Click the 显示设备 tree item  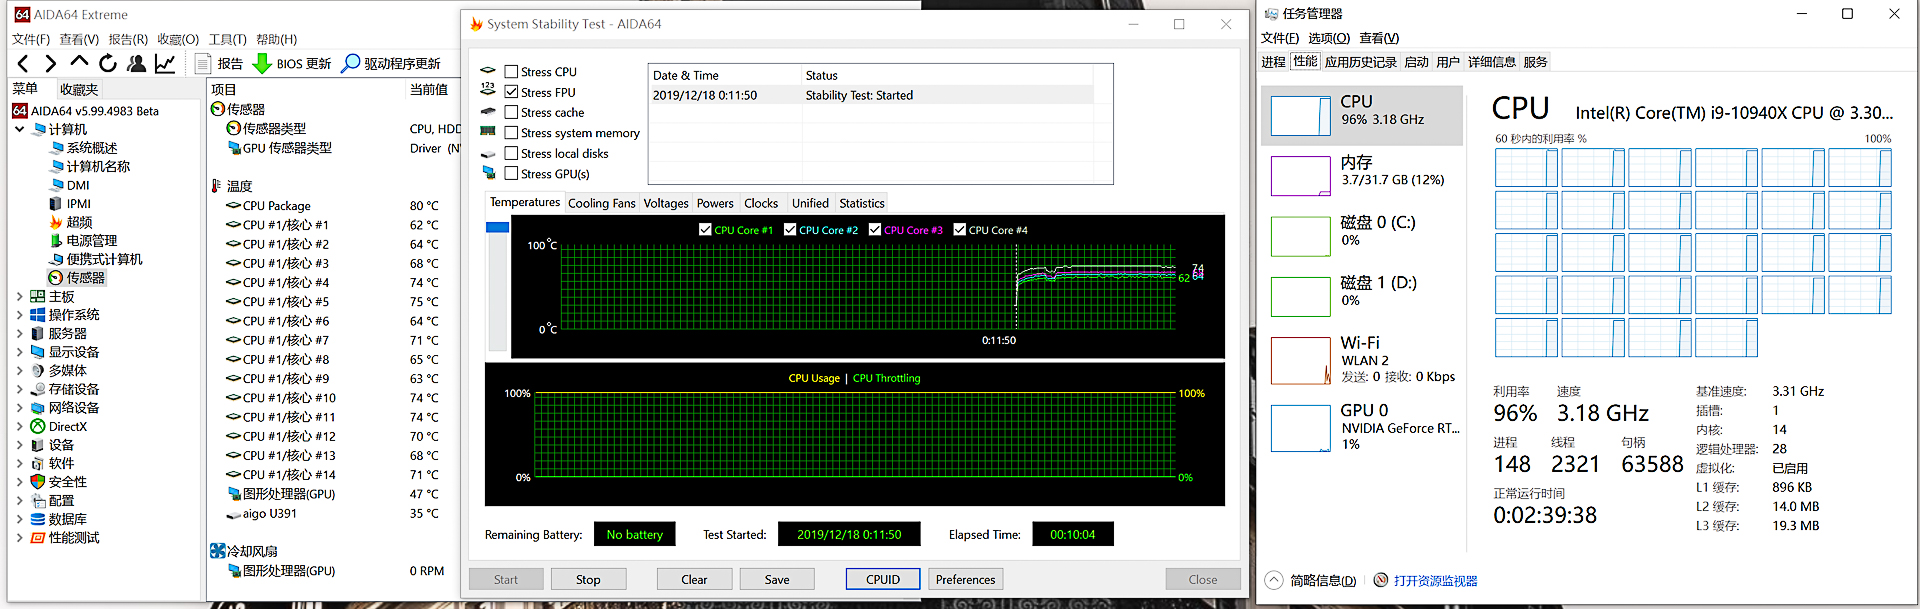click(65, 352)
